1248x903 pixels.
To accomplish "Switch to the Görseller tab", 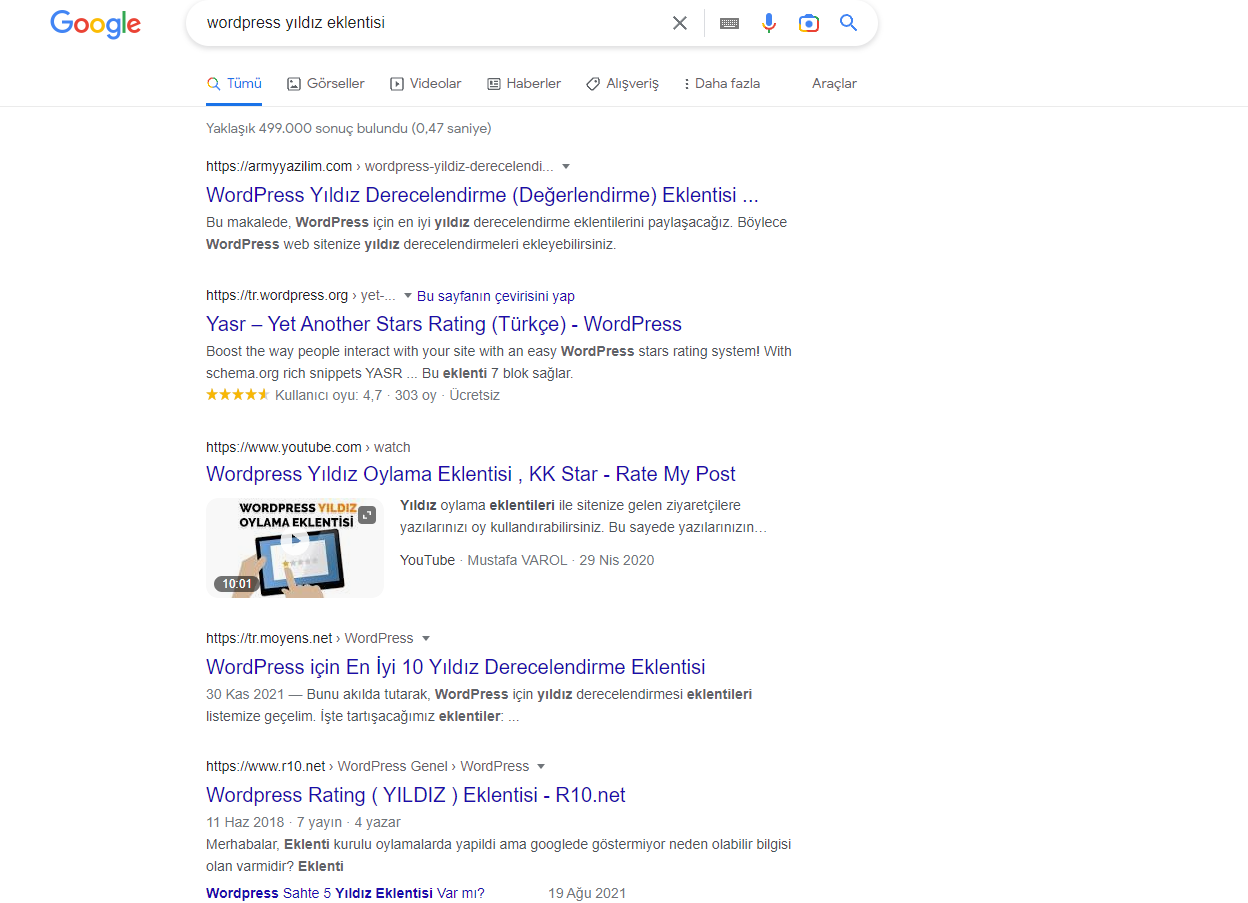I will pos(326,84).
